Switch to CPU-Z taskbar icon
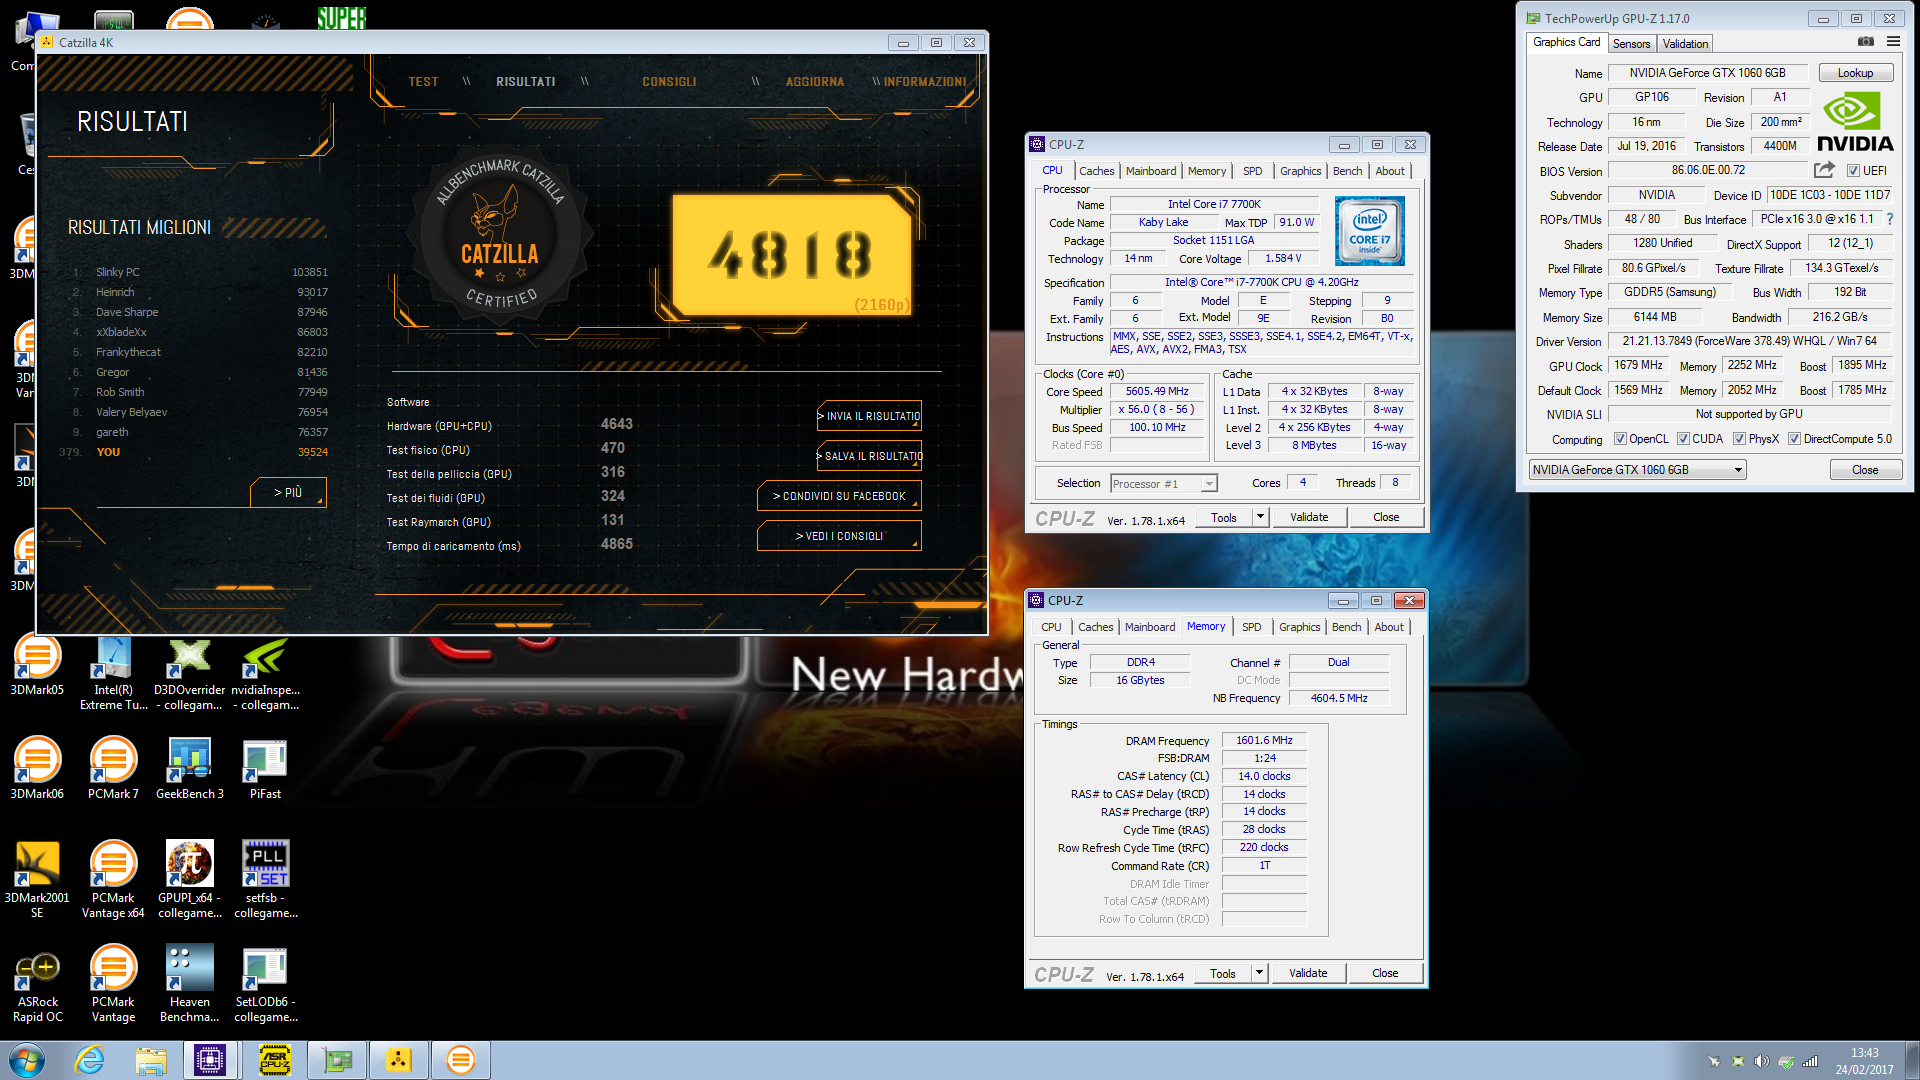1920x1080 pixels. click(210, 1060)
